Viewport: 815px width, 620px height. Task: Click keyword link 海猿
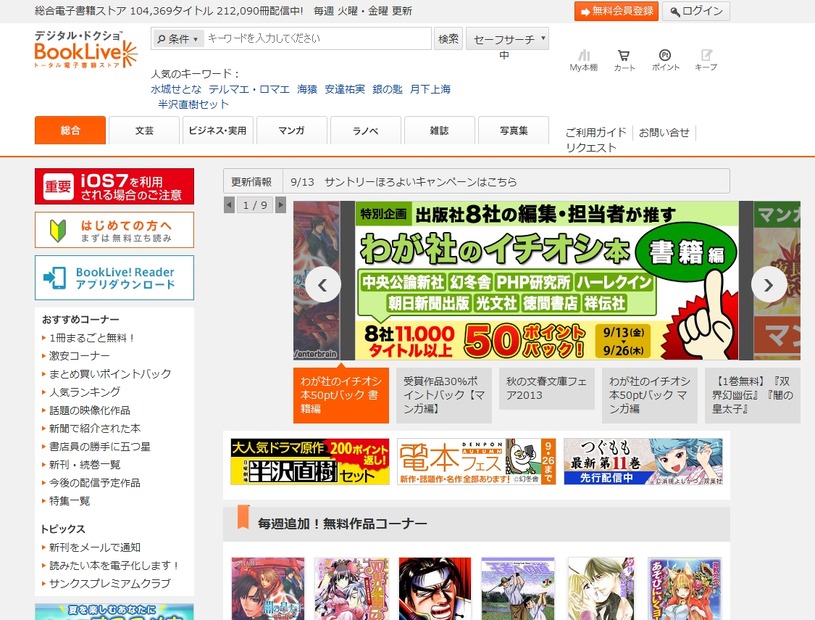[307, 89]
